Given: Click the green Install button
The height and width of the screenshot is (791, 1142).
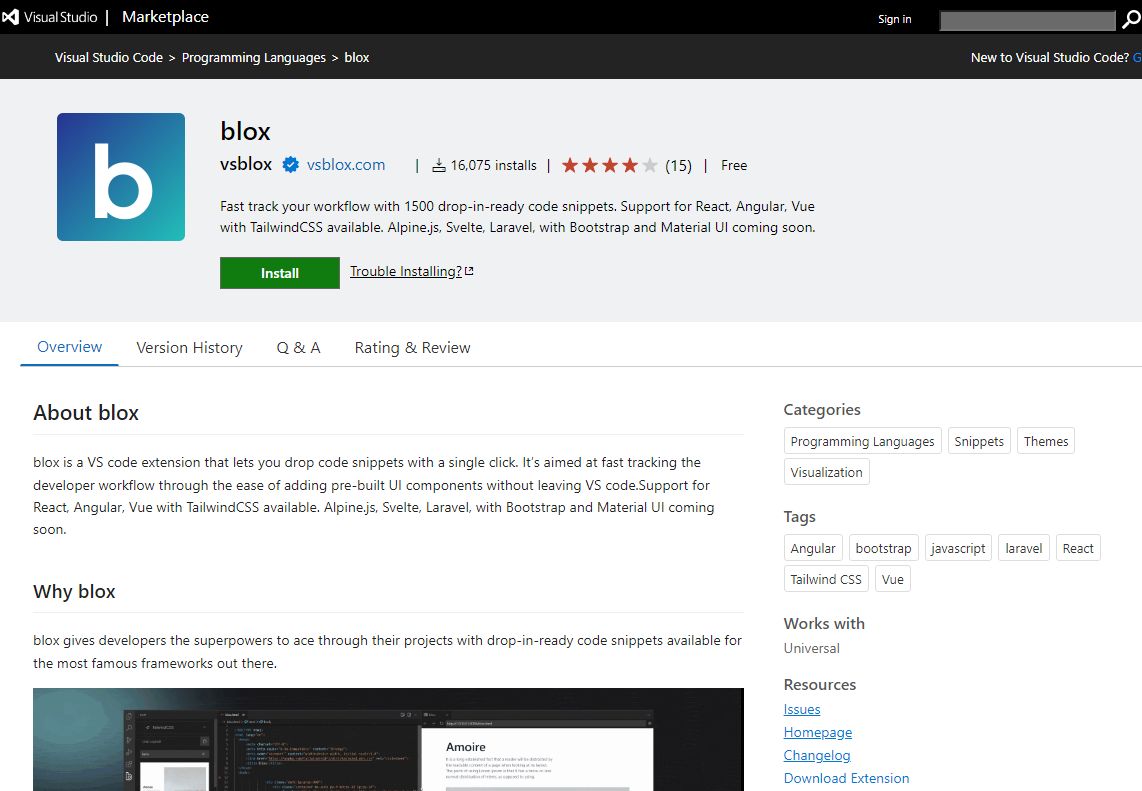Looking at the screenshot, I should pyautogui.click(x=280, y=272).
